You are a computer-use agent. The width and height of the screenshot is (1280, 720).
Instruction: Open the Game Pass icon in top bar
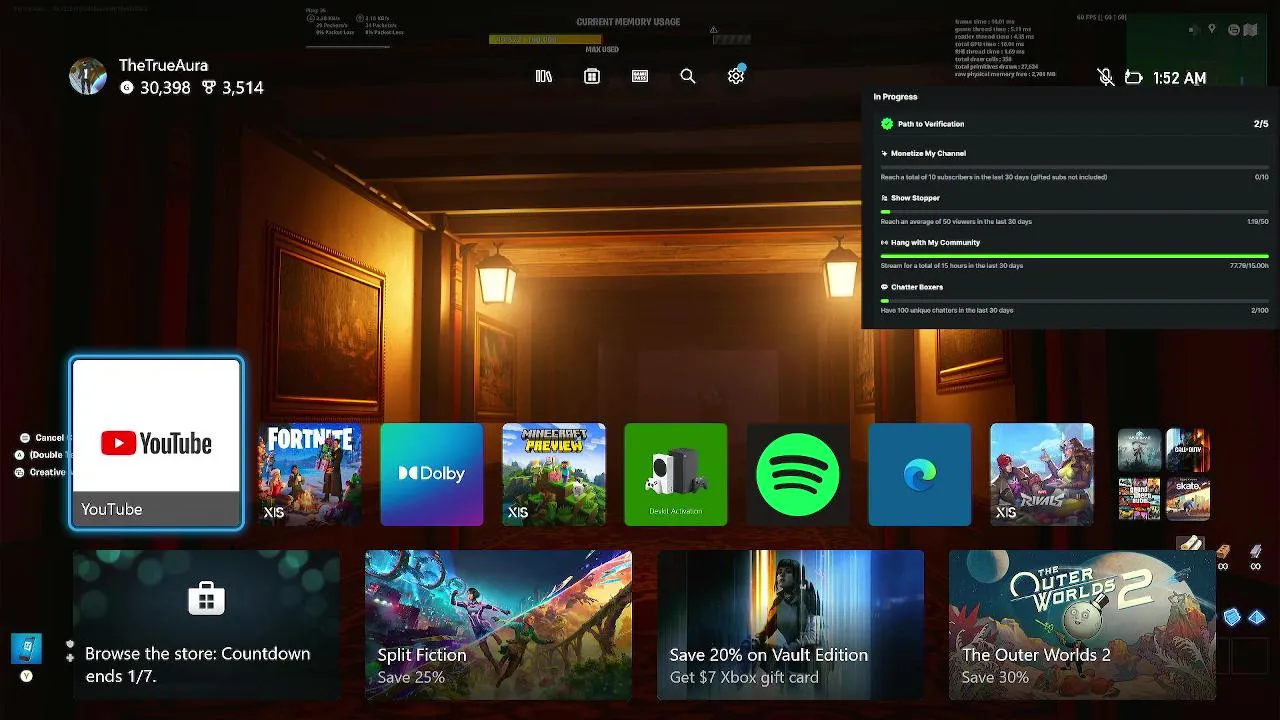tap(640, 76)
